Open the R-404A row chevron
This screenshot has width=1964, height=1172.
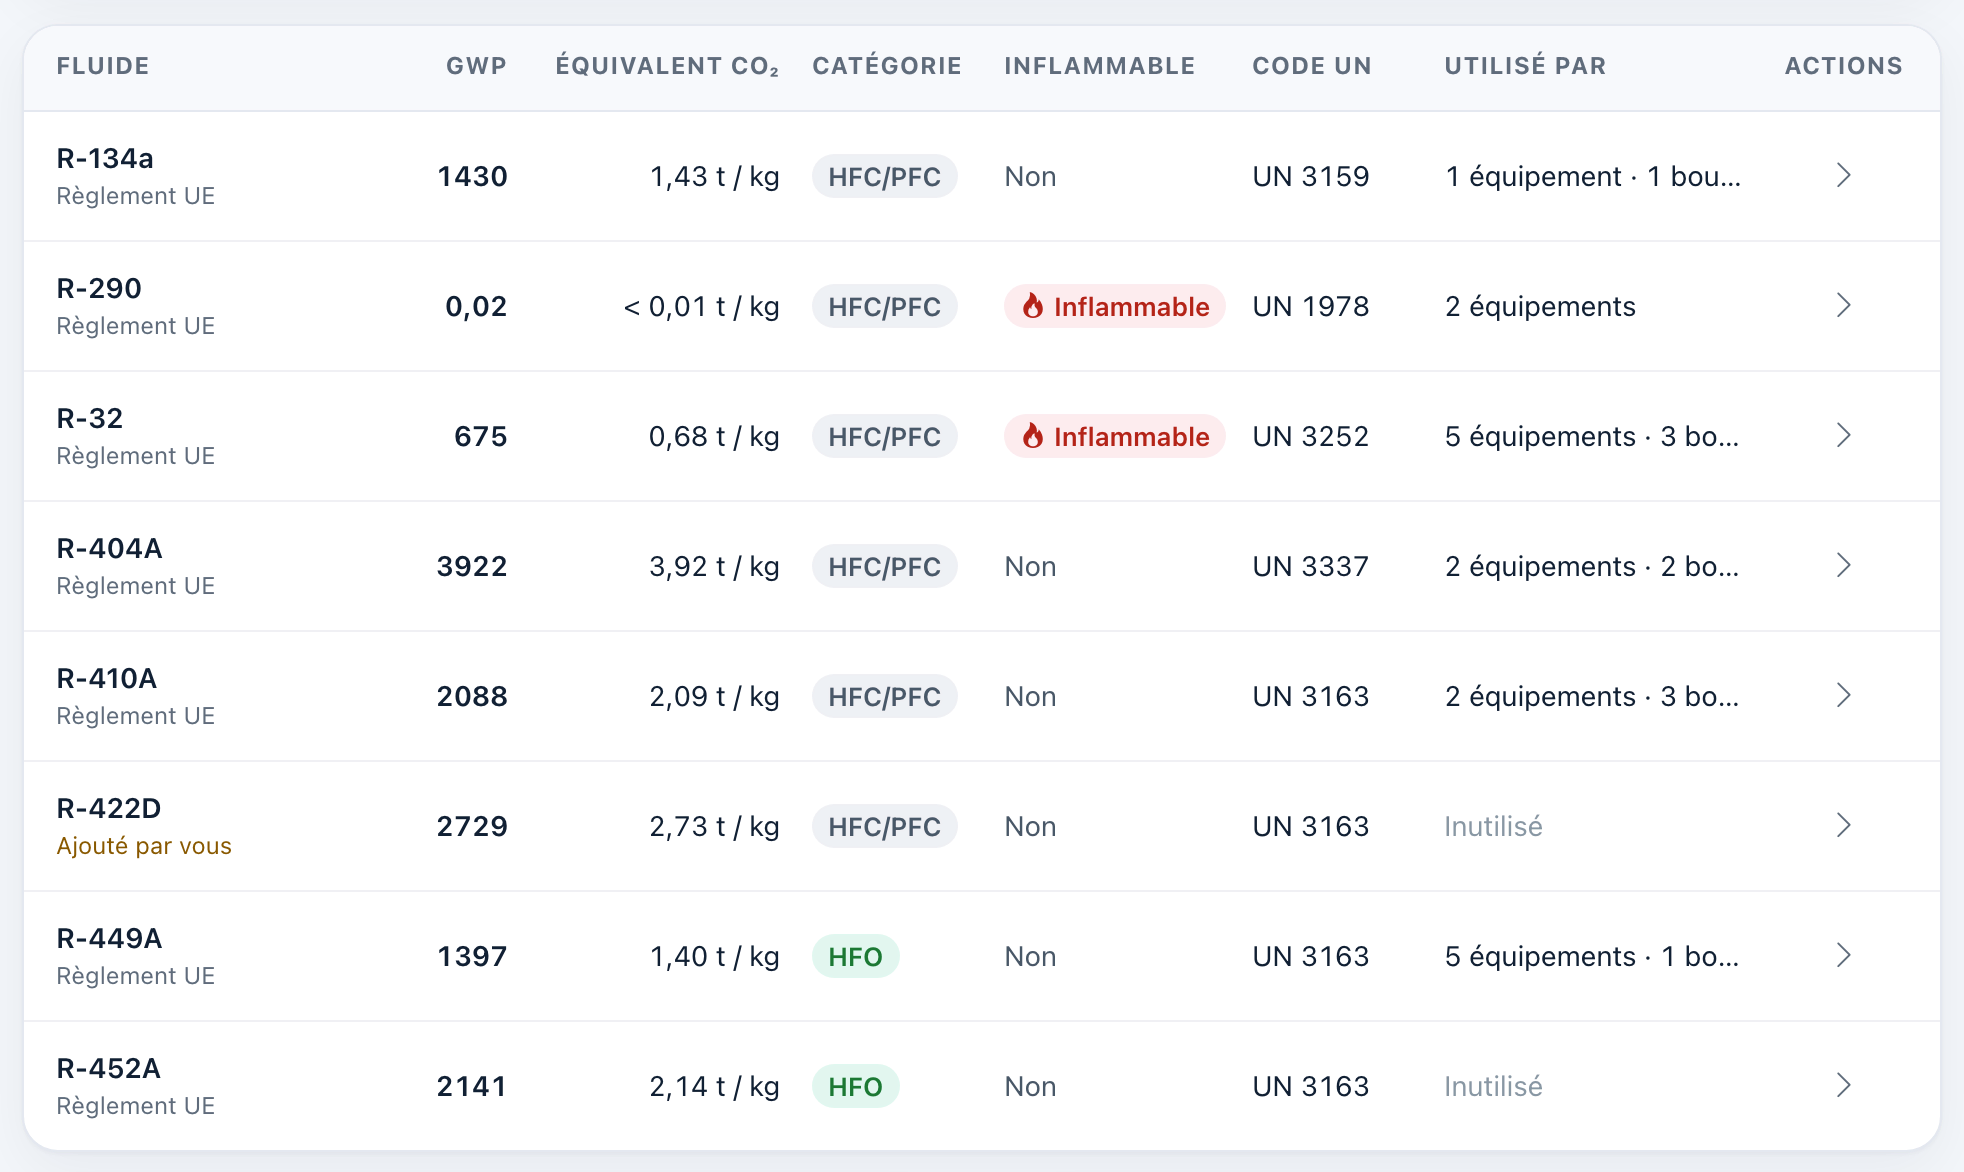coord(1844,566)
